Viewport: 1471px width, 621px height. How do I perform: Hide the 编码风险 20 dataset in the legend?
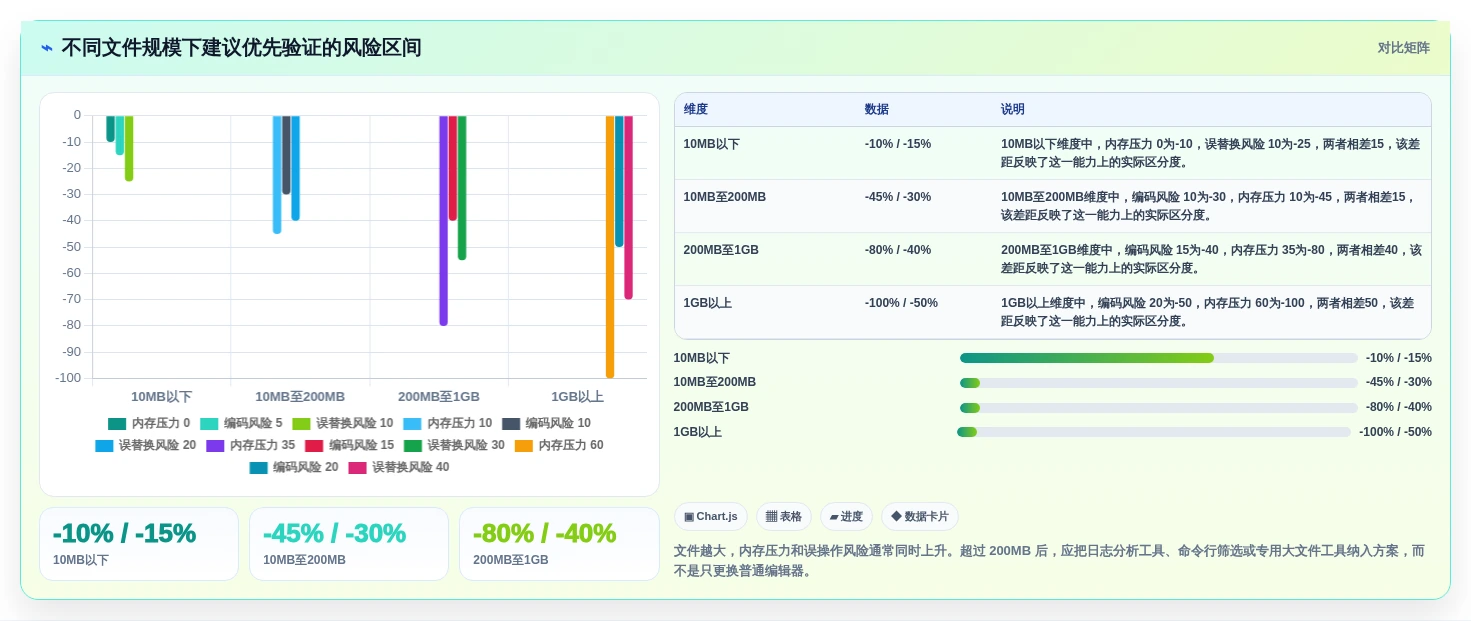click(294, 468)
